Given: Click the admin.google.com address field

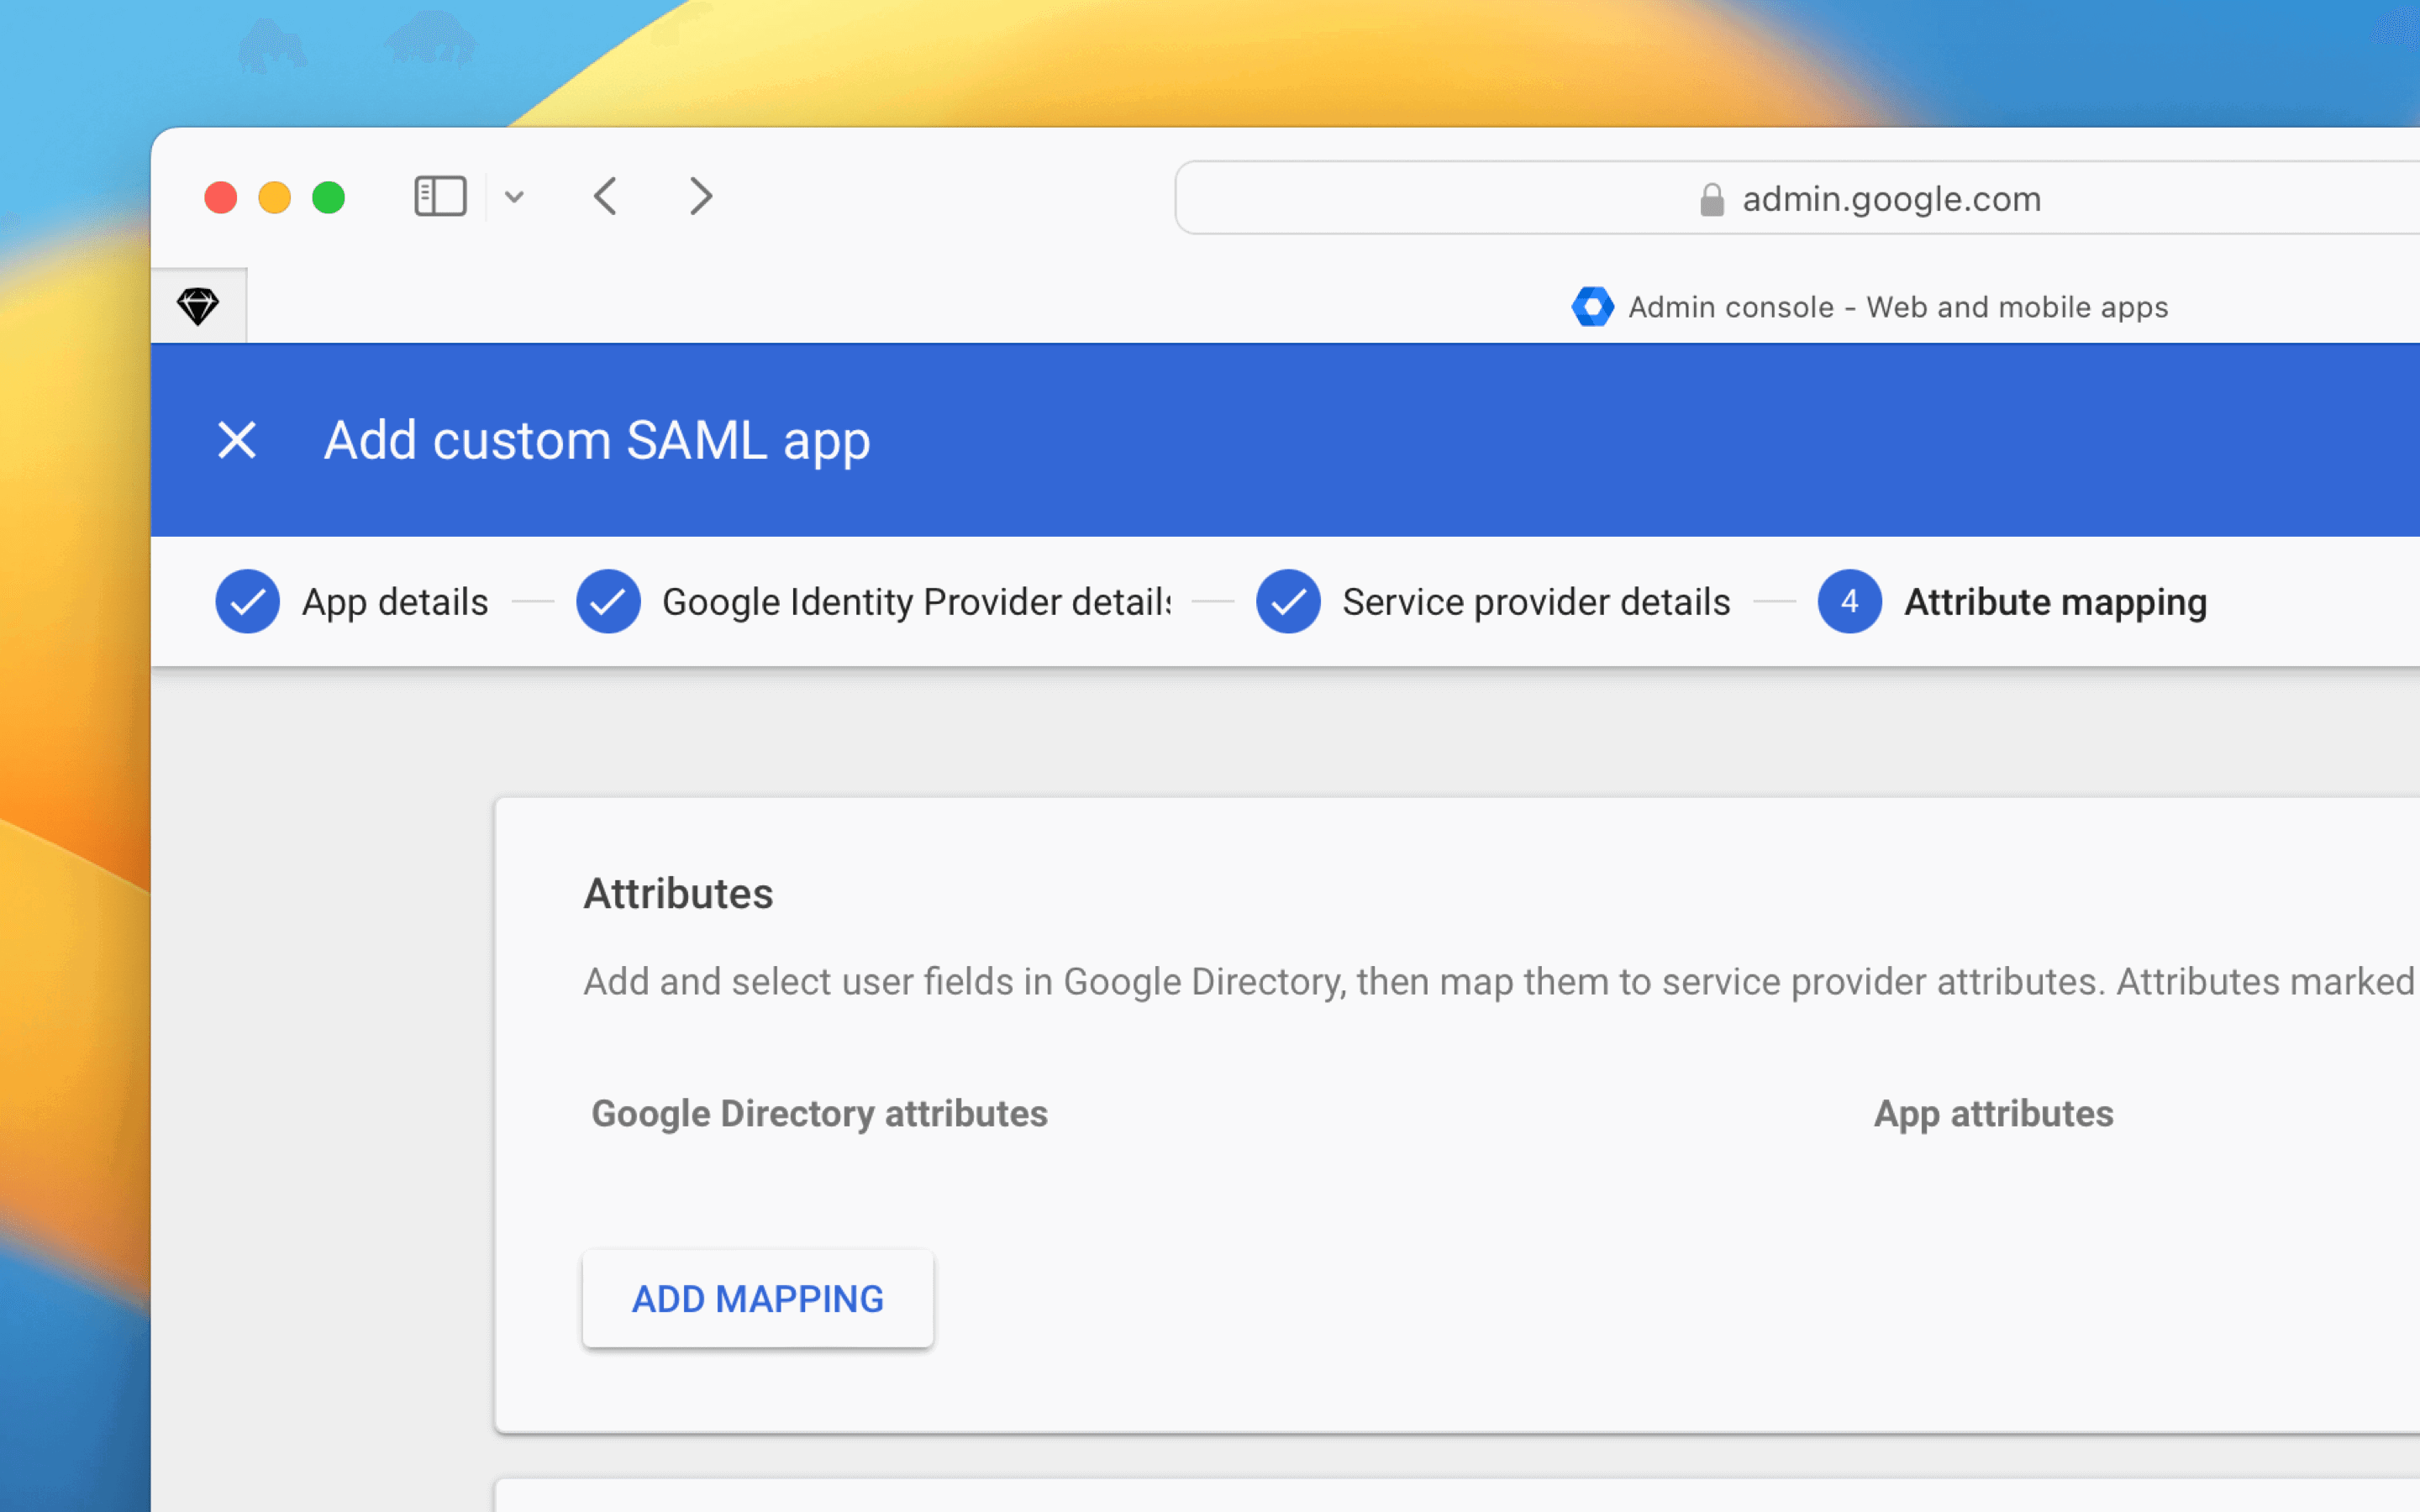Looking at the screenshot, I should (1890, 199).
